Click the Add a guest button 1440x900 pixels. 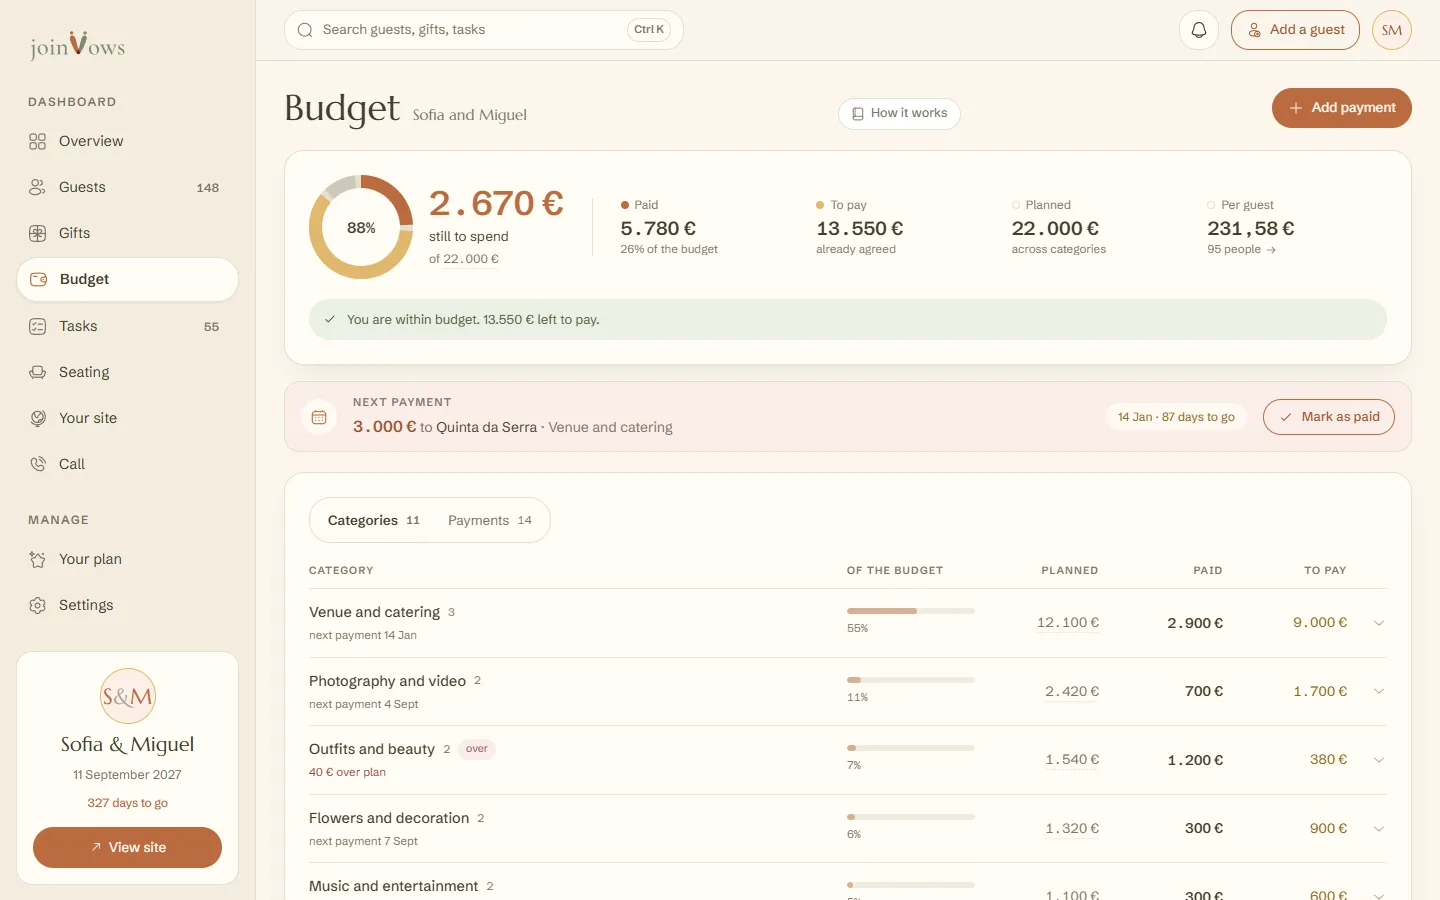click(1295, 30)
